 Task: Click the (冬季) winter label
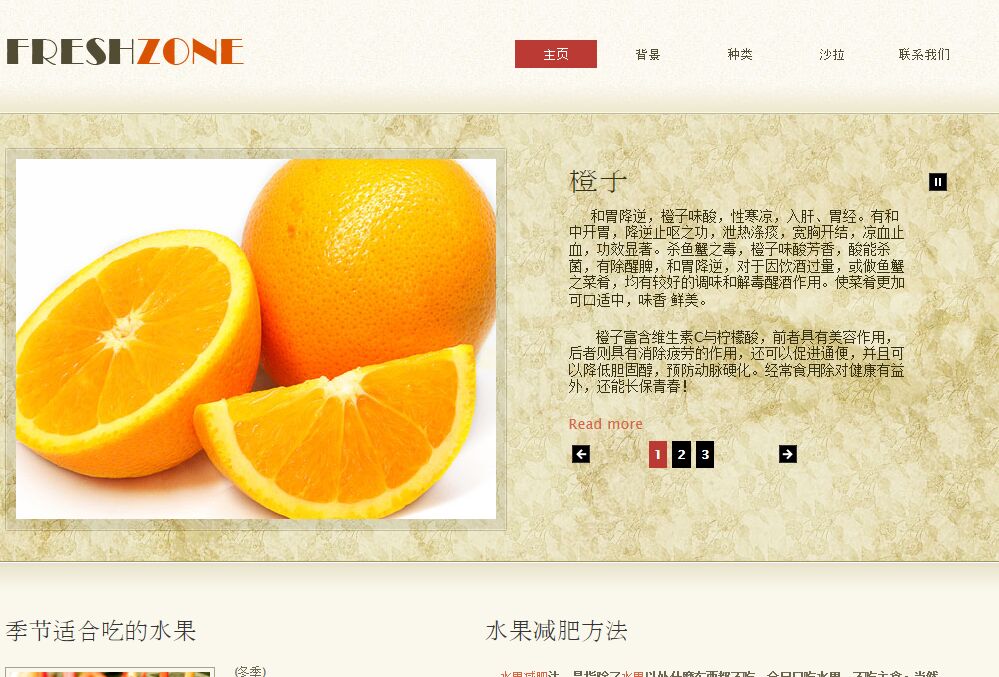tap(250, 671)
